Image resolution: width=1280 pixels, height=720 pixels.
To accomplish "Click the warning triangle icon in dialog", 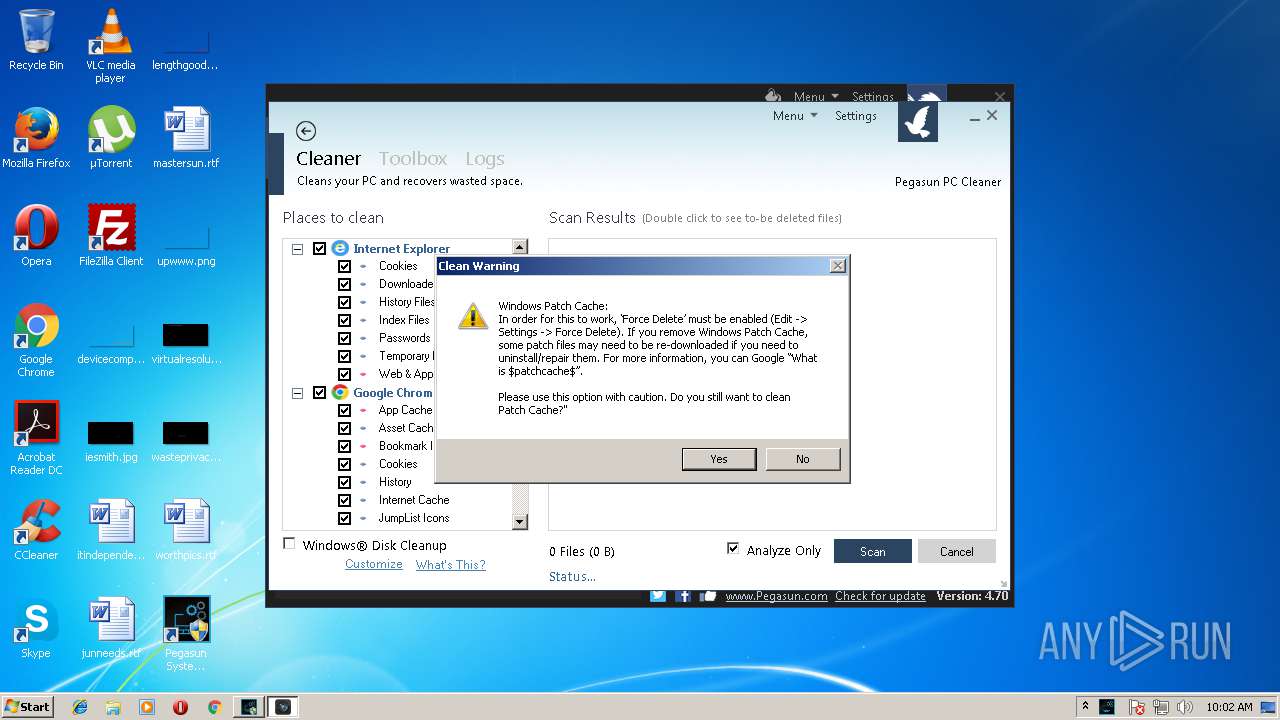I will (x=473, y=316).
